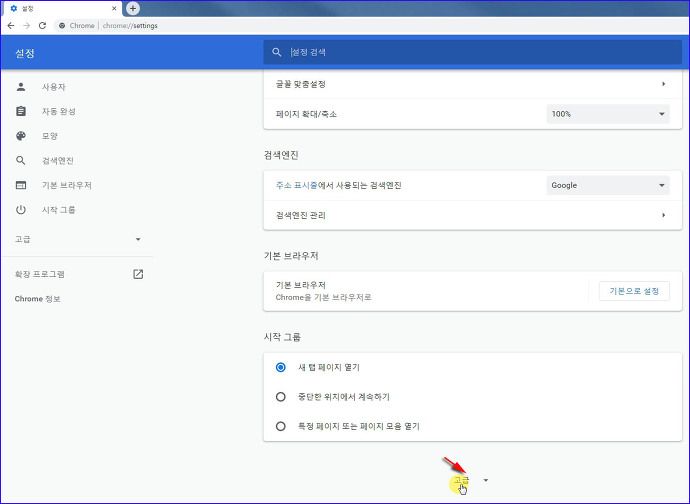The height and width of the screenshot is (504, 690).
Task: Click the 주소 표시줄 link
Action: click(x=296, y=185)
